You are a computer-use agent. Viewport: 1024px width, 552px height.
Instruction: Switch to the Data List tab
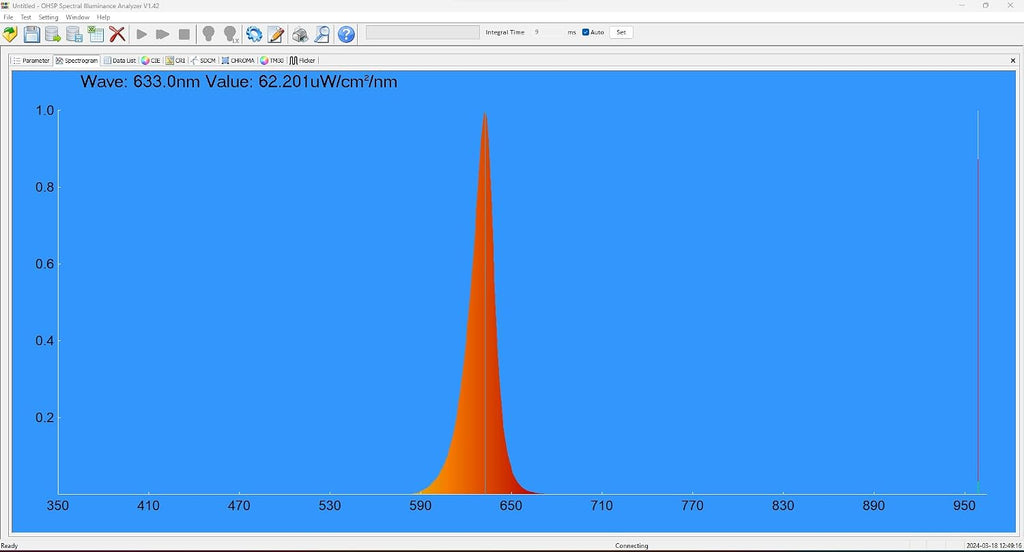tap(120, 60)
